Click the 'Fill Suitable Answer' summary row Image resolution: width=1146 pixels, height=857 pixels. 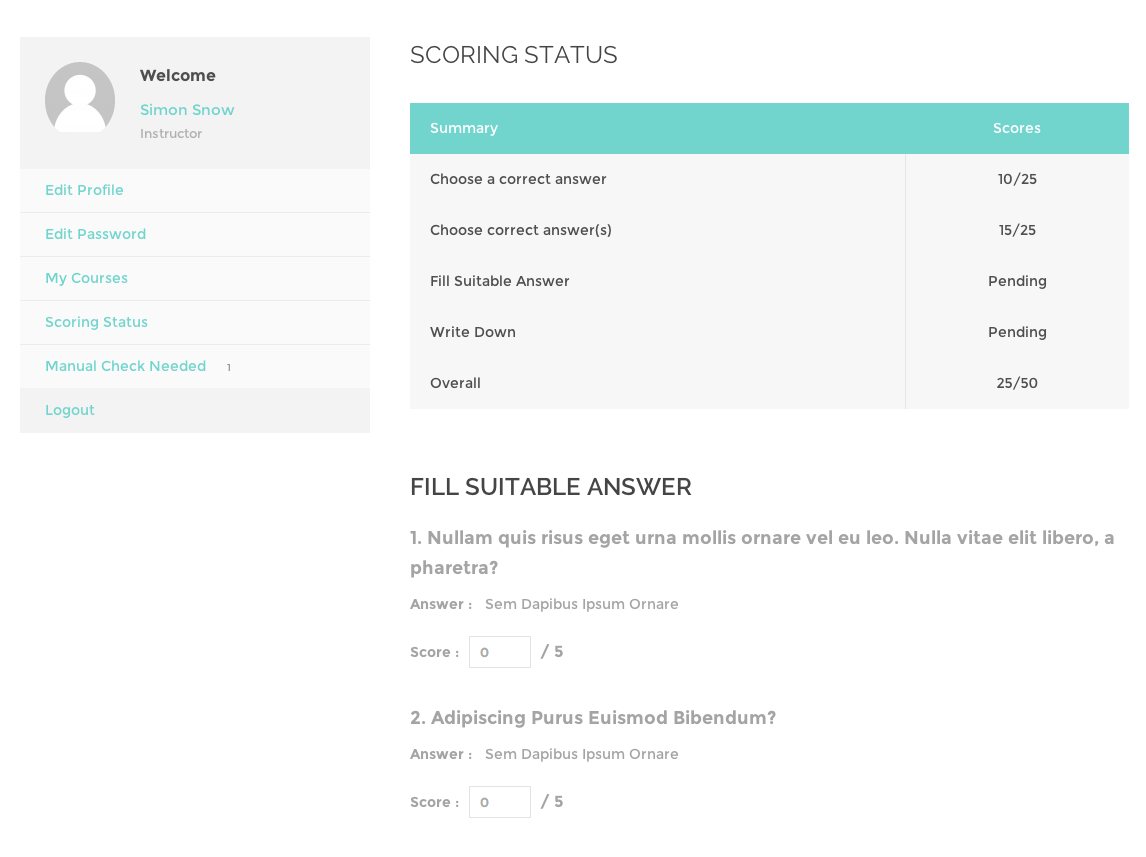point(500,281)
